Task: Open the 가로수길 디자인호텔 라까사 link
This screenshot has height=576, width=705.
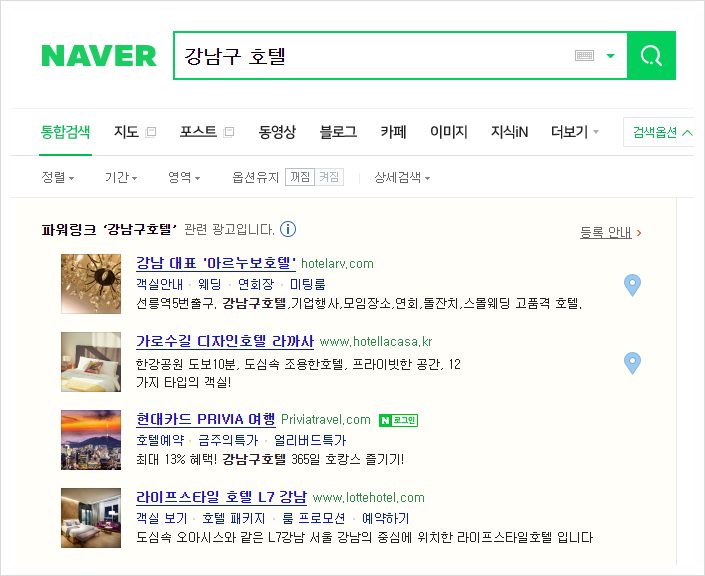Action: pyautogui.click(x=225, y=341)
